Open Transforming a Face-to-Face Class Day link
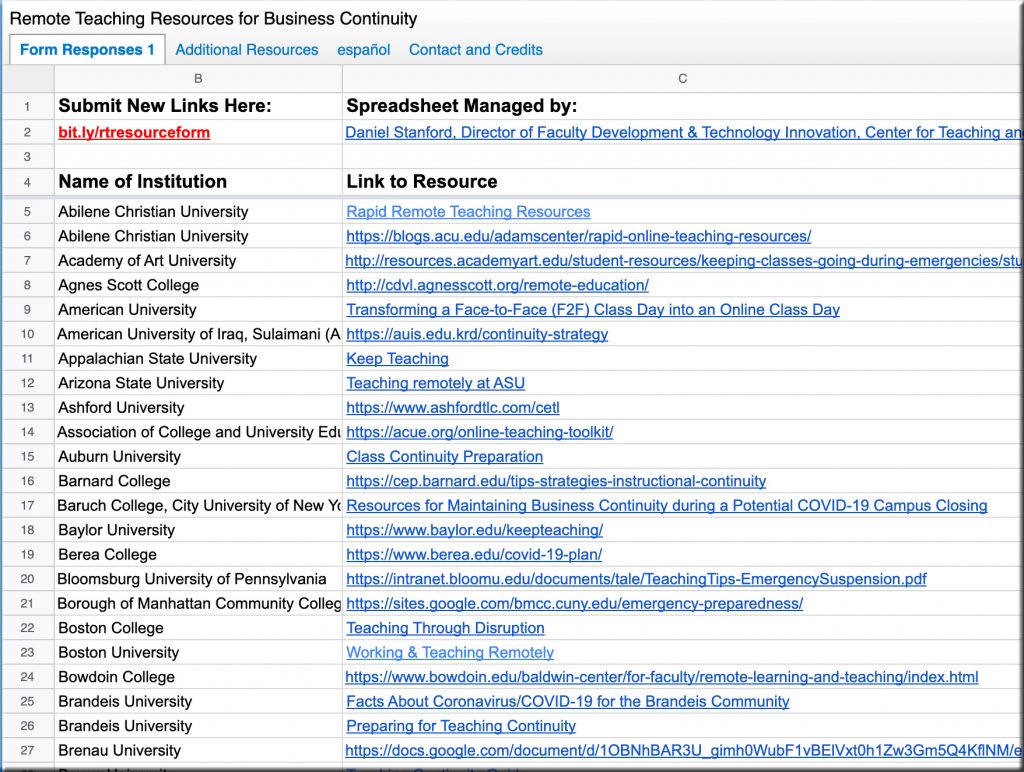The image size is (1024, 772). tap(593, 310)
